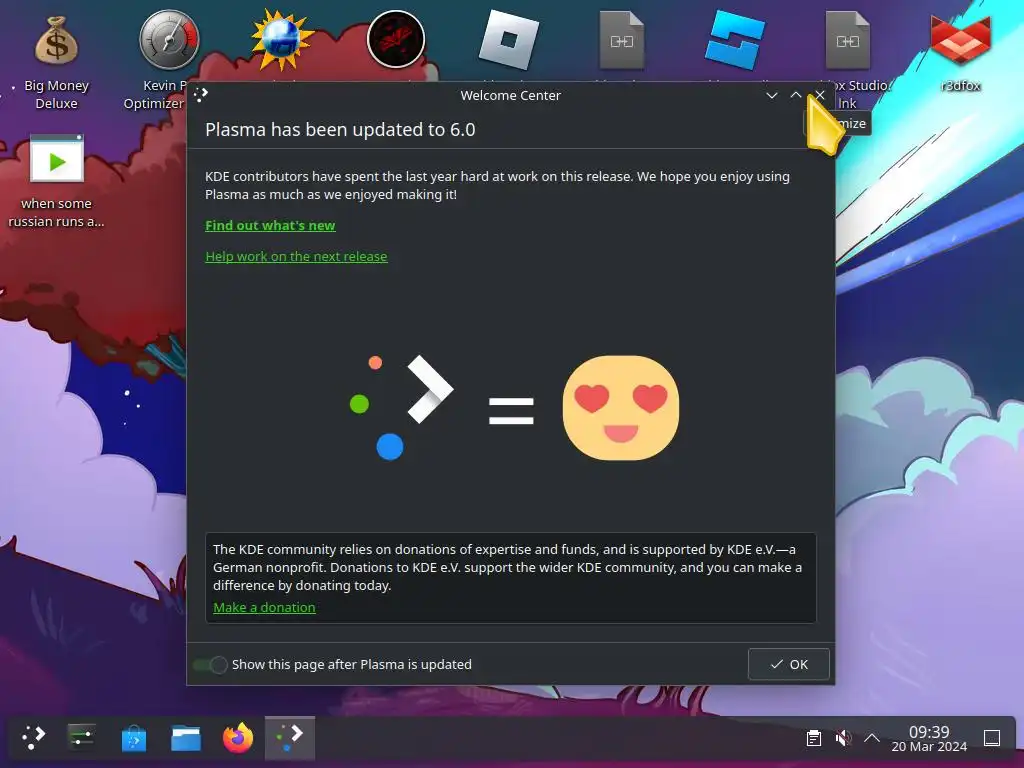Open the KDE application launcher in taskbar
The height and width of the screenshot is (768, 1024).
33,737
